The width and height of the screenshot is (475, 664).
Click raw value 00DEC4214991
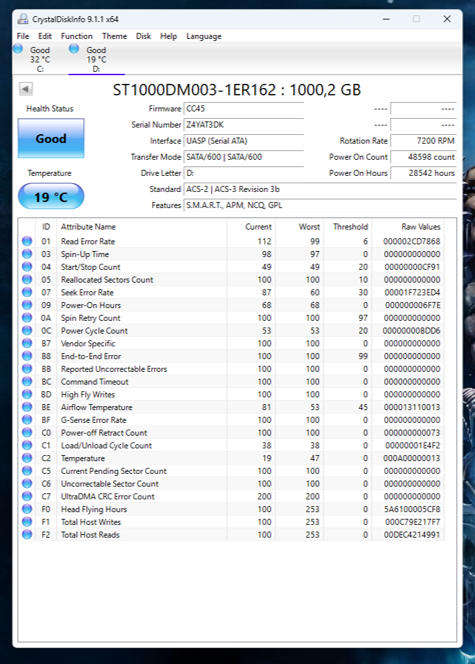(x=411, y=534)
